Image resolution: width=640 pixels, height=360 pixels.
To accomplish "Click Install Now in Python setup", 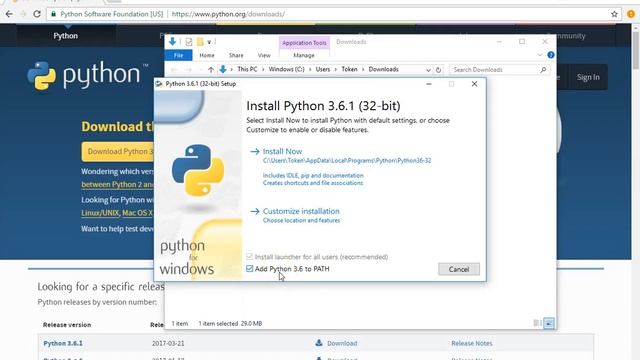I will (x=282, y=151).
